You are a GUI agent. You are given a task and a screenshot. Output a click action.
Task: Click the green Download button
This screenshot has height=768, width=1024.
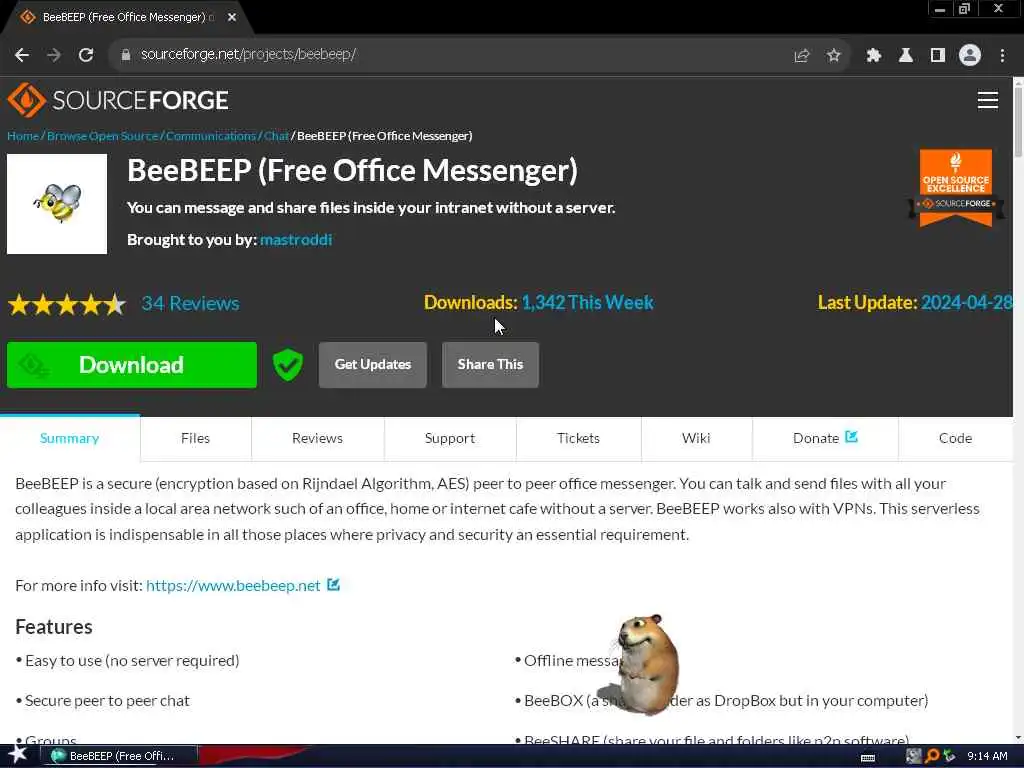(132, 365)
